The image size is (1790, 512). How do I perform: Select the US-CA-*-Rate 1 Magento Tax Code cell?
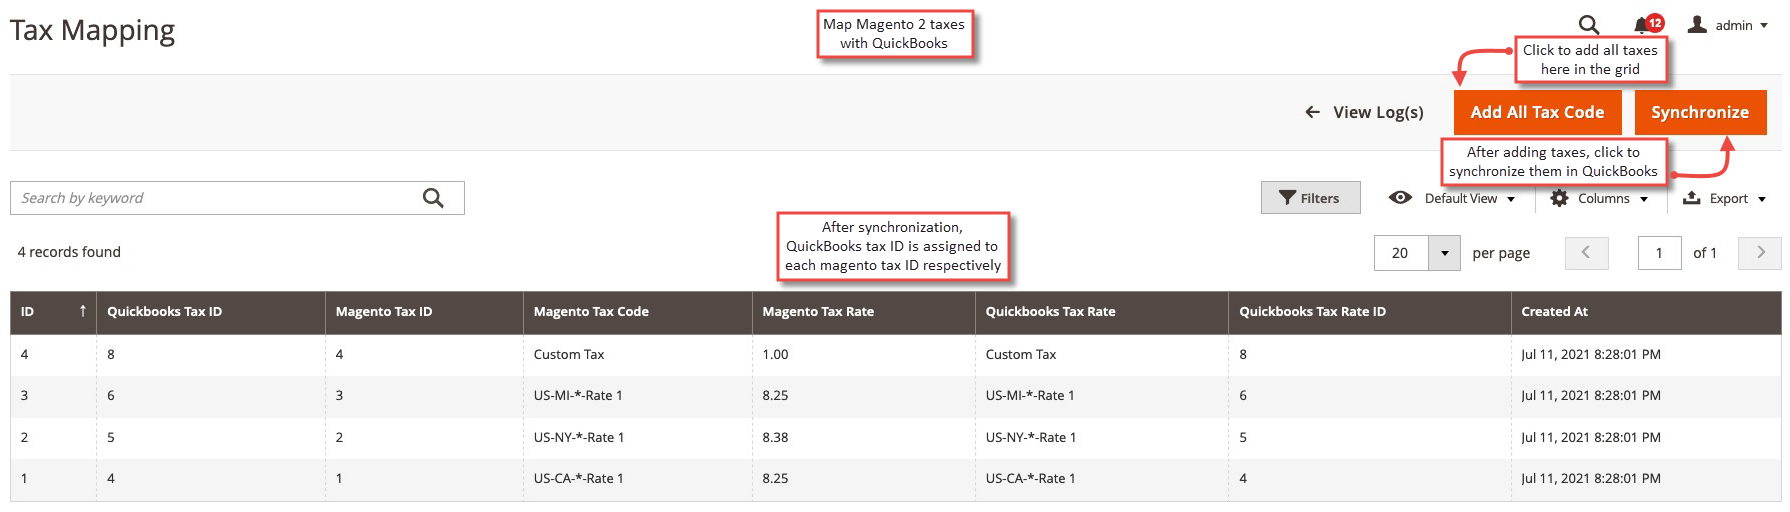[x=637, y=479]
